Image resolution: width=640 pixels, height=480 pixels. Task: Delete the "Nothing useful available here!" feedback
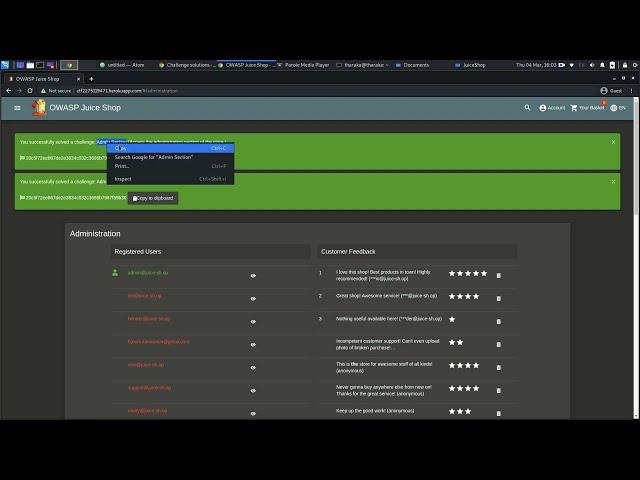tap(498, 322)
